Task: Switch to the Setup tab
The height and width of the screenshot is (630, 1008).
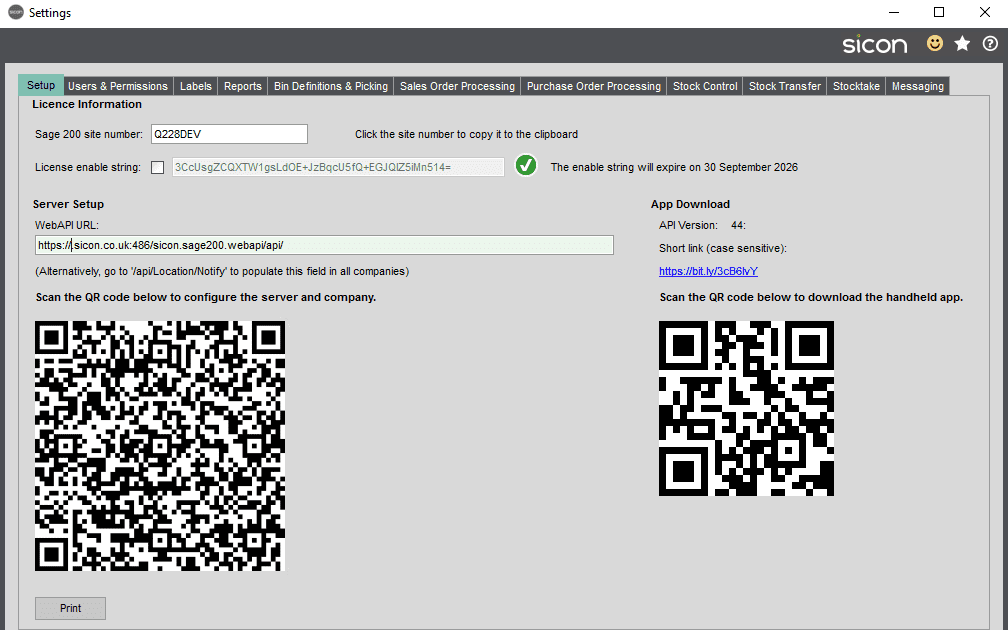Action: [40, 85]
